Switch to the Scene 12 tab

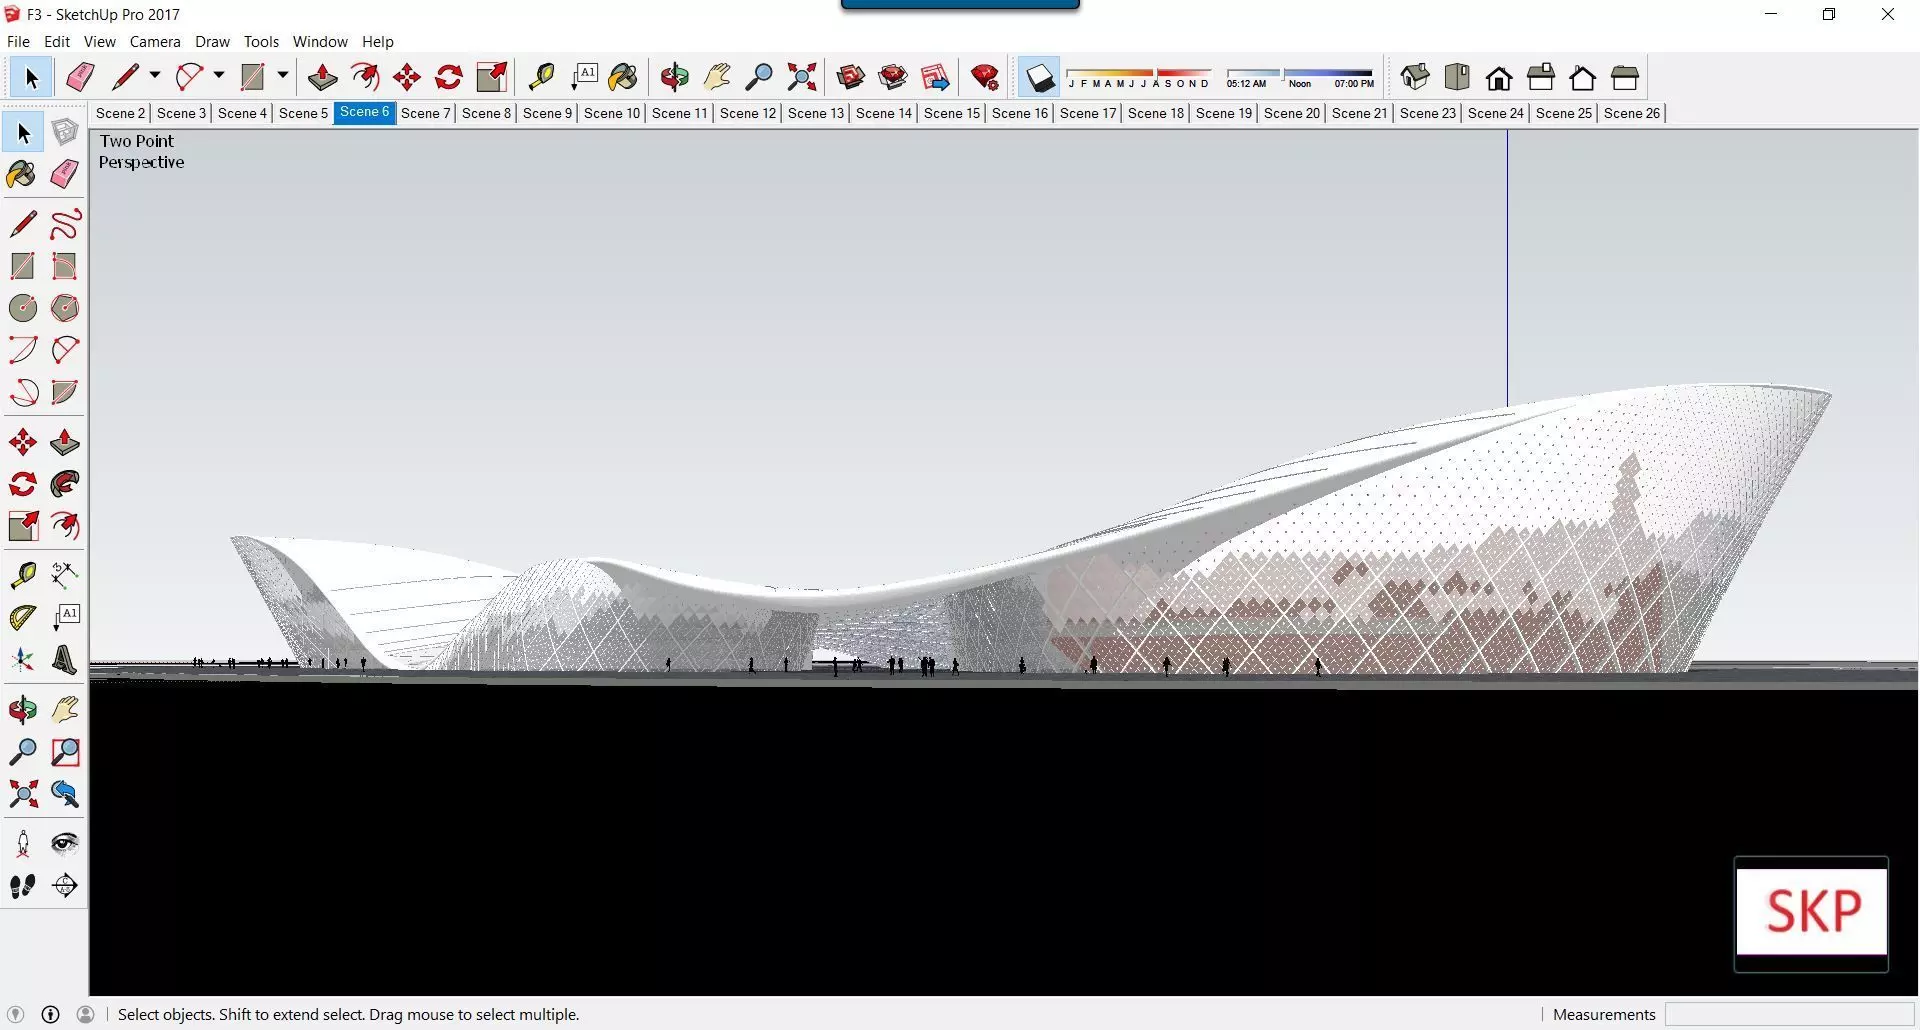[748, 113]
